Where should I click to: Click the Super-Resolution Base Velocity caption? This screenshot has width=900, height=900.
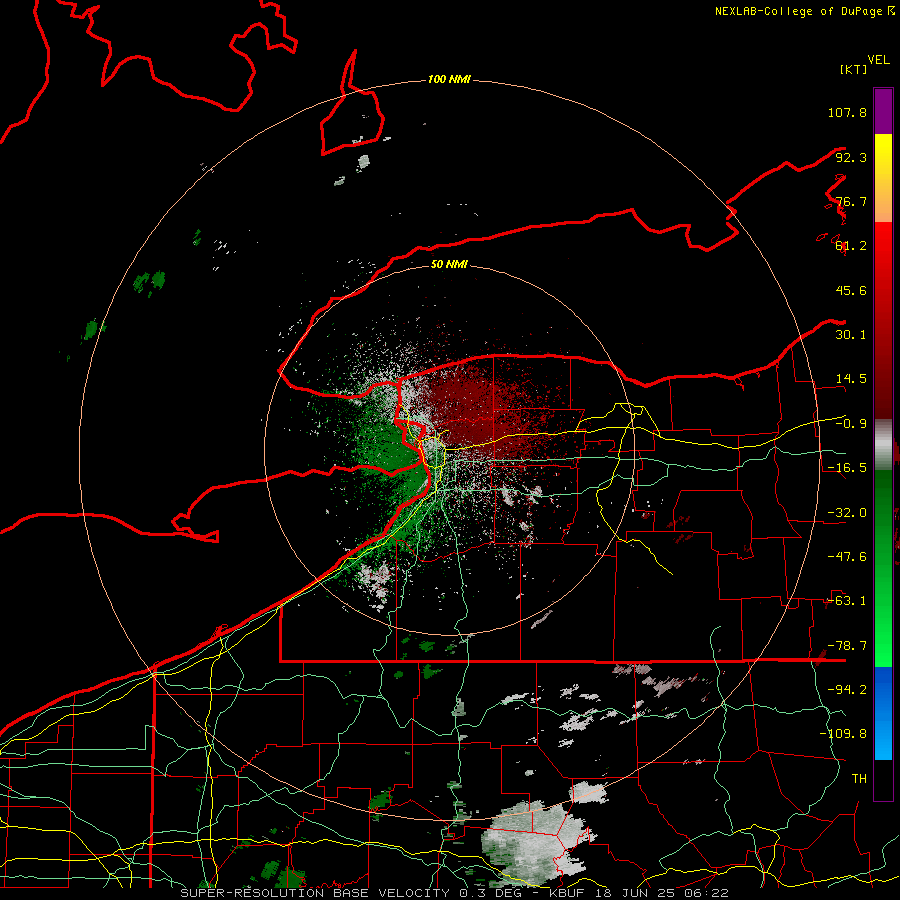coord(455,893)
